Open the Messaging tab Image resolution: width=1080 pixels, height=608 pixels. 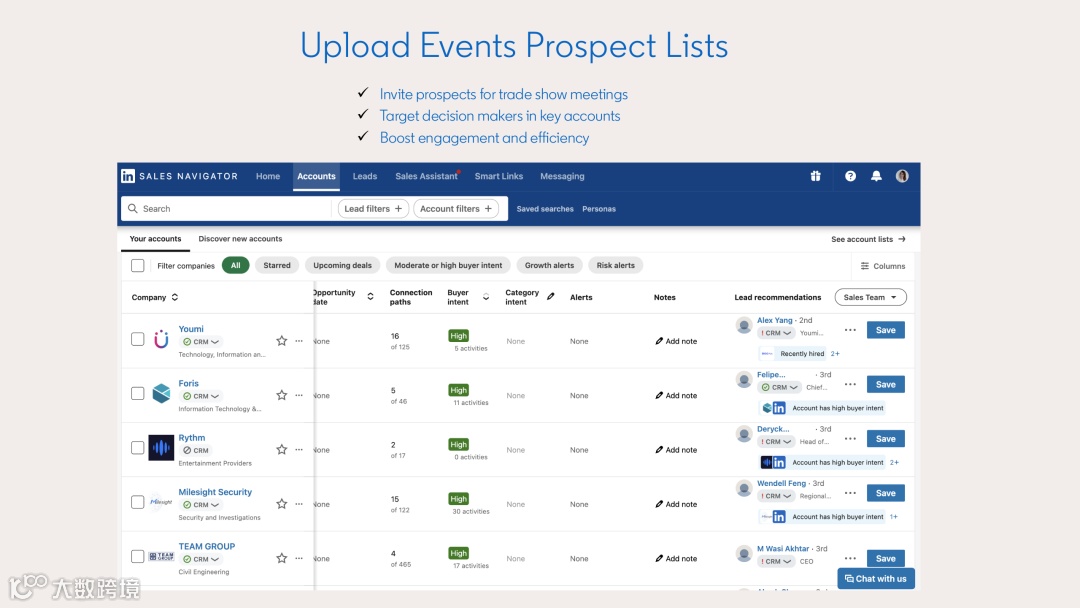click(562, 176)
